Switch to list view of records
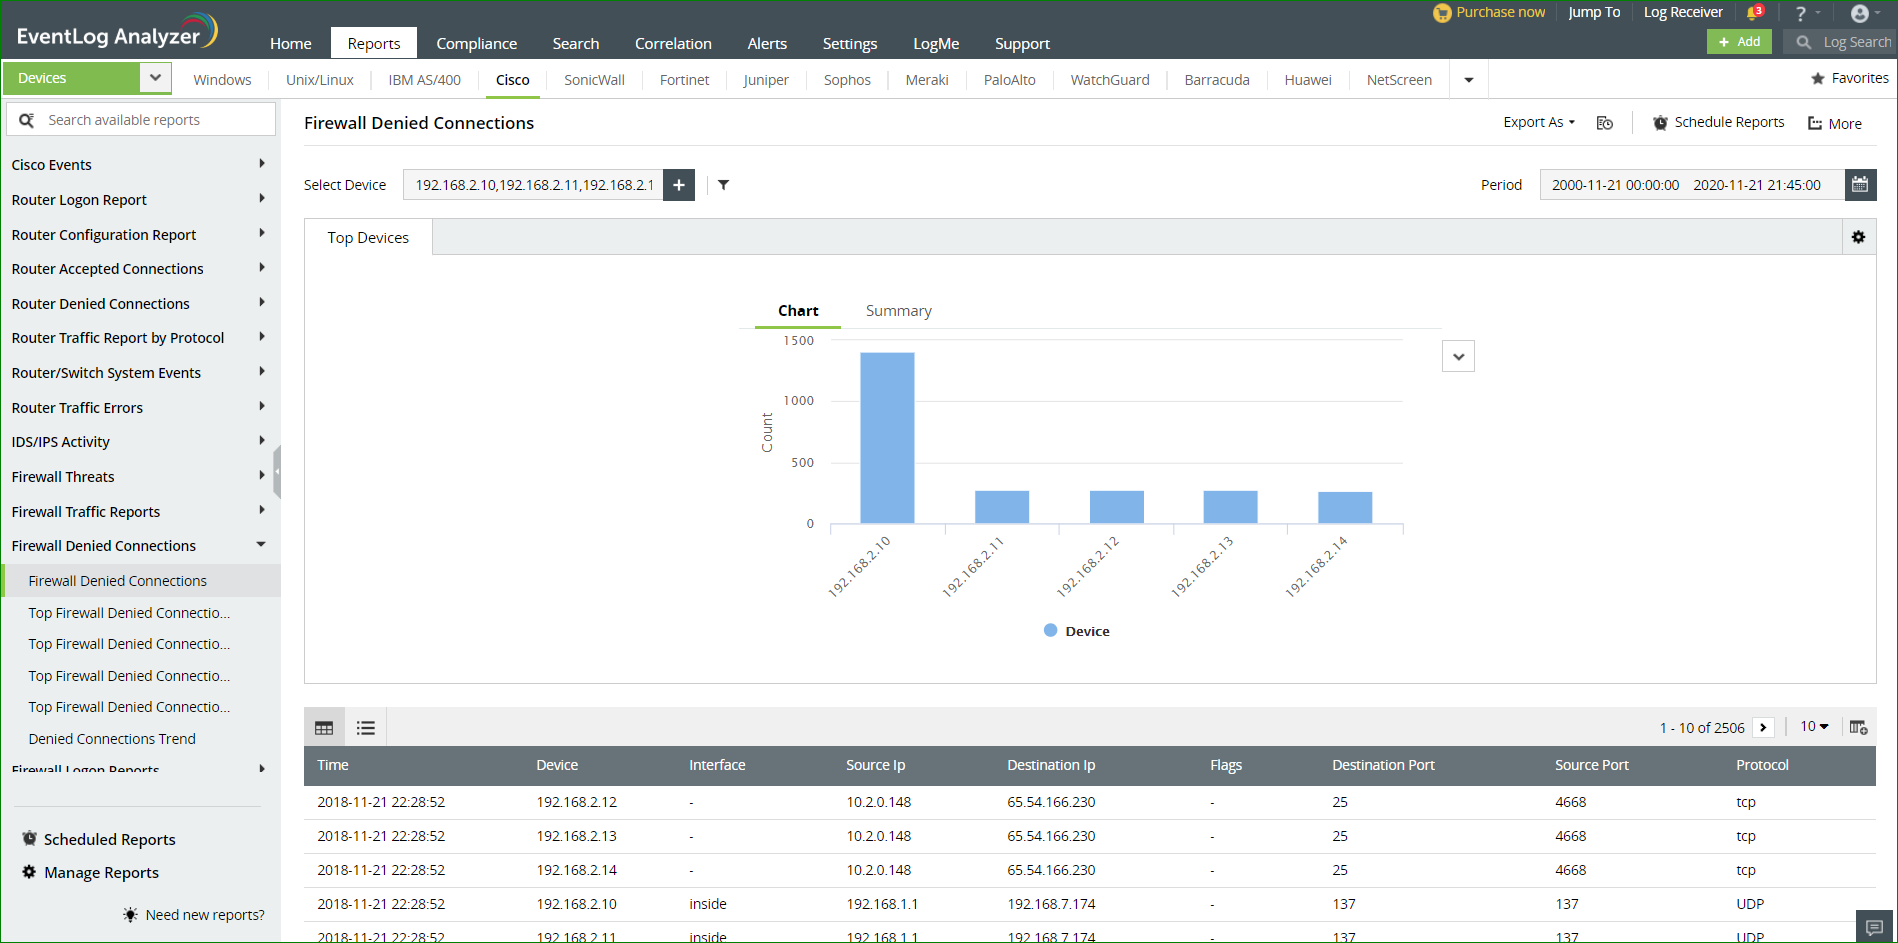This screenshot has height=943, width=1898. (366, 728)
